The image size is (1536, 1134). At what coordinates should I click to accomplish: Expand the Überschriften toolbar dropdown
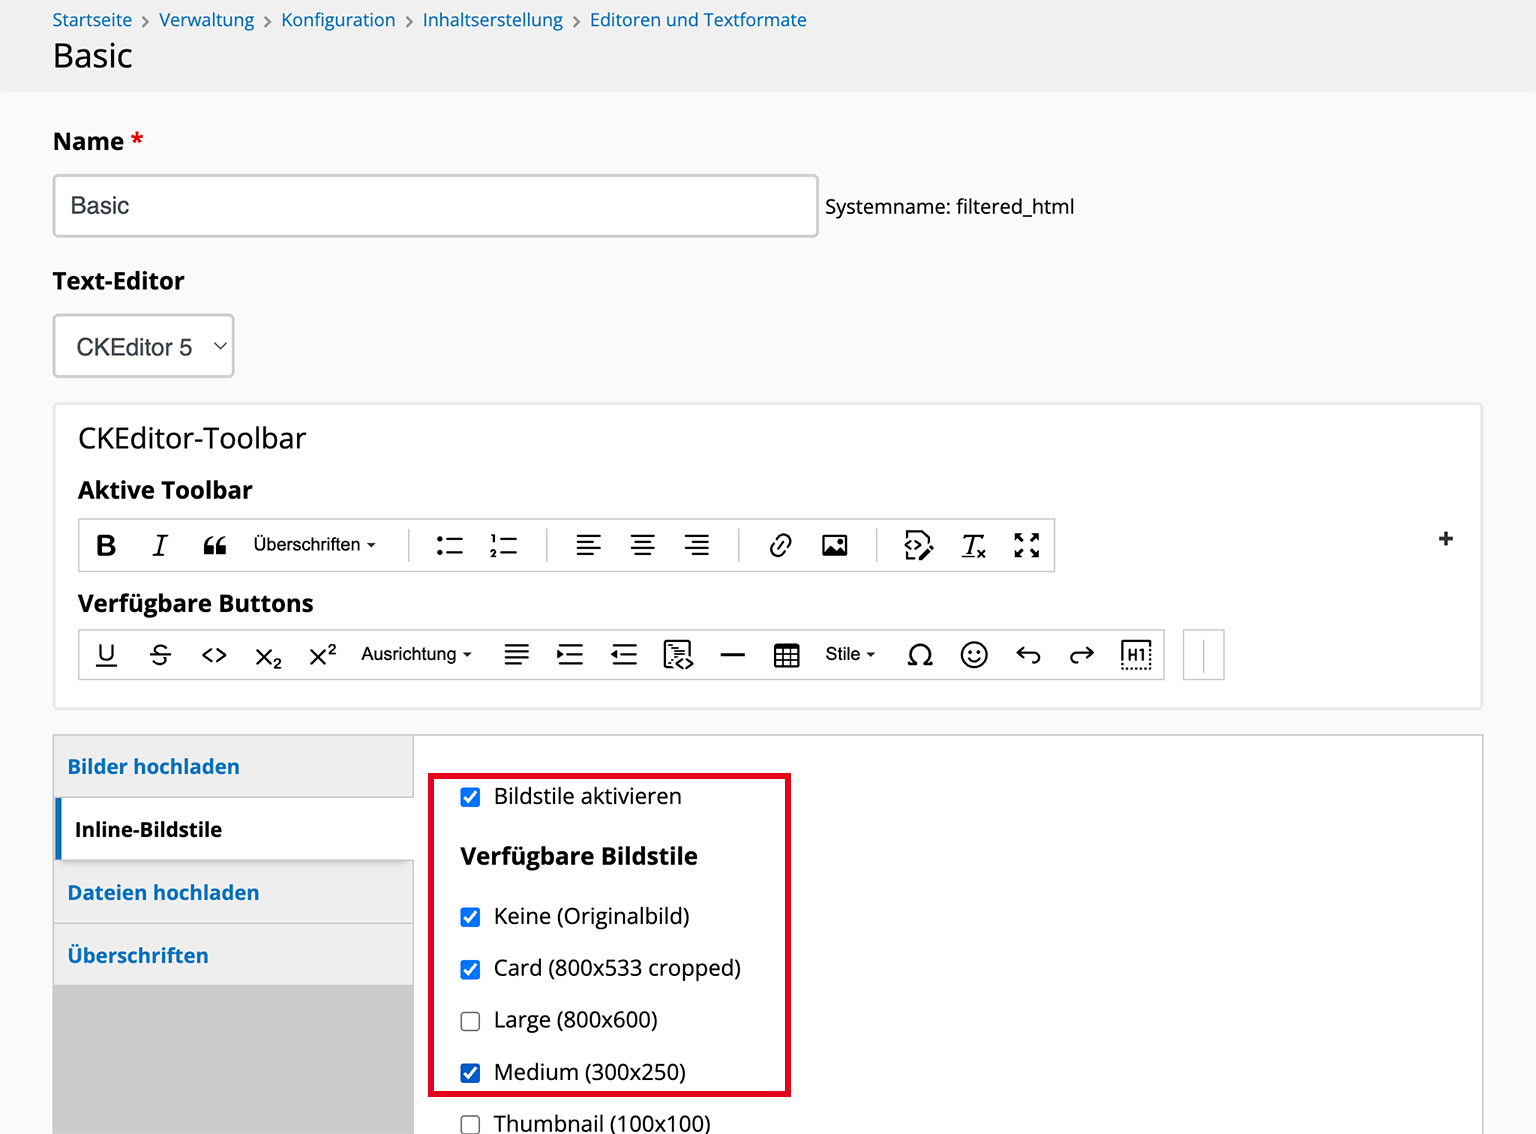(314, 545)
